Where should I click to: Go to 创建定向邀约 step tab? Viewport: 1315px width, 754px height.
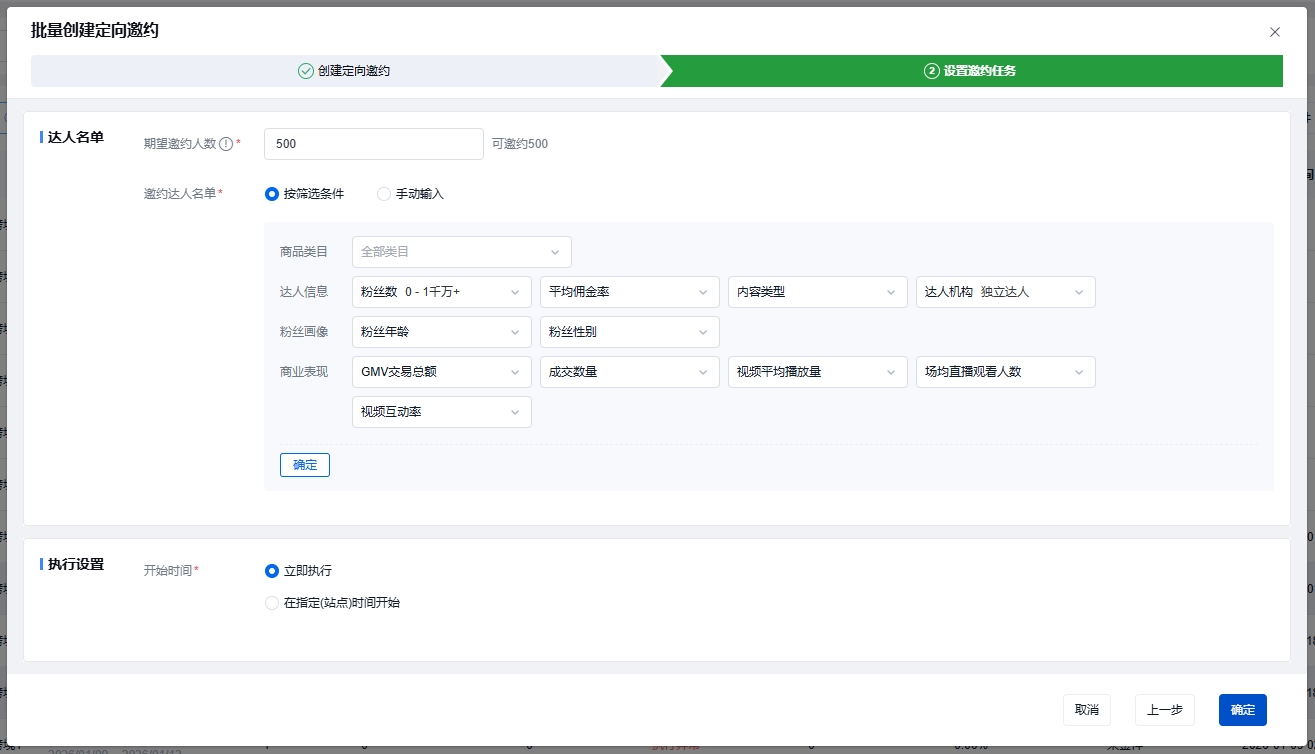[345, 71]
